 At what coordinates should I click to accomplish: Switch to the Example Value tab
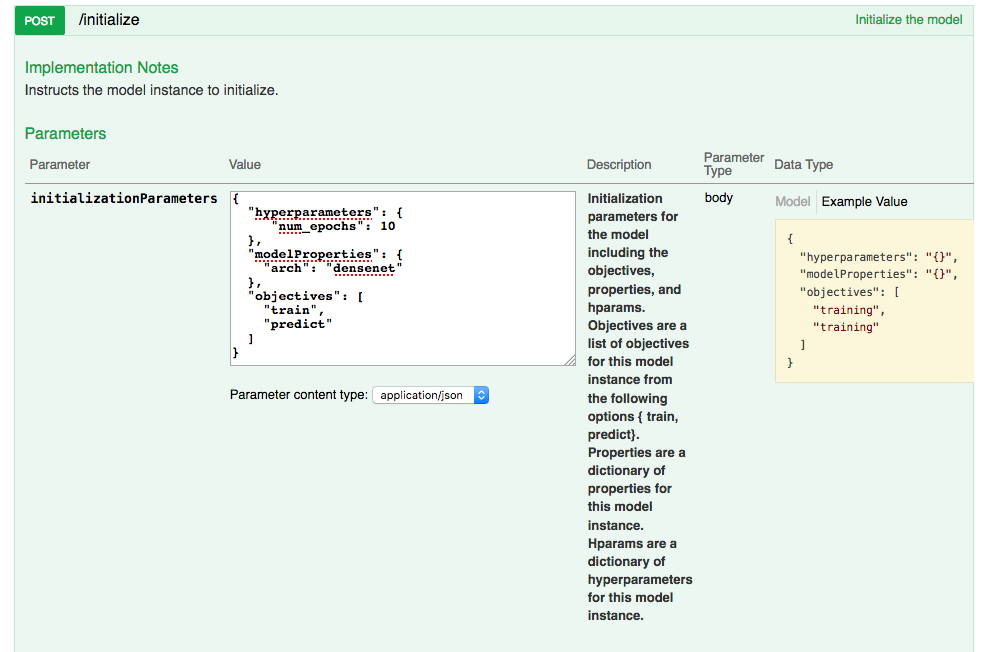[x=864, y=201]
